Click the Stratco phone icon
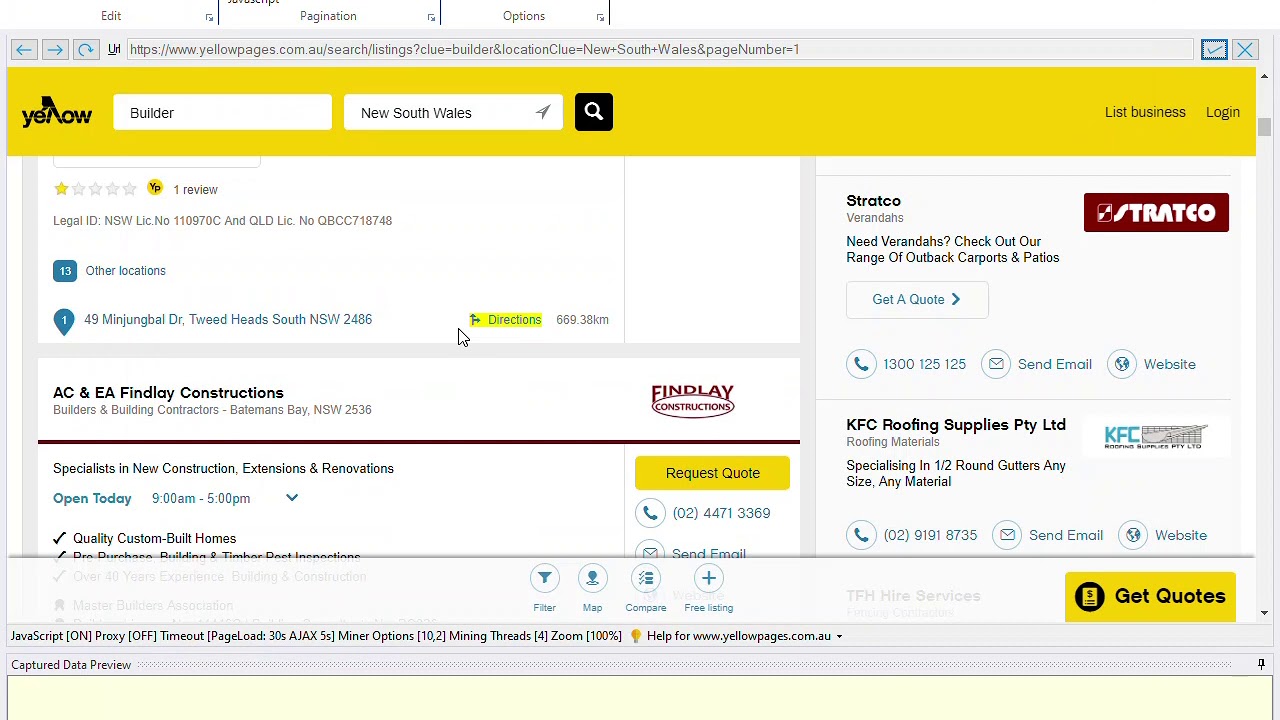This screenshot has height=720, width=1280. click(x=861, y=364)
